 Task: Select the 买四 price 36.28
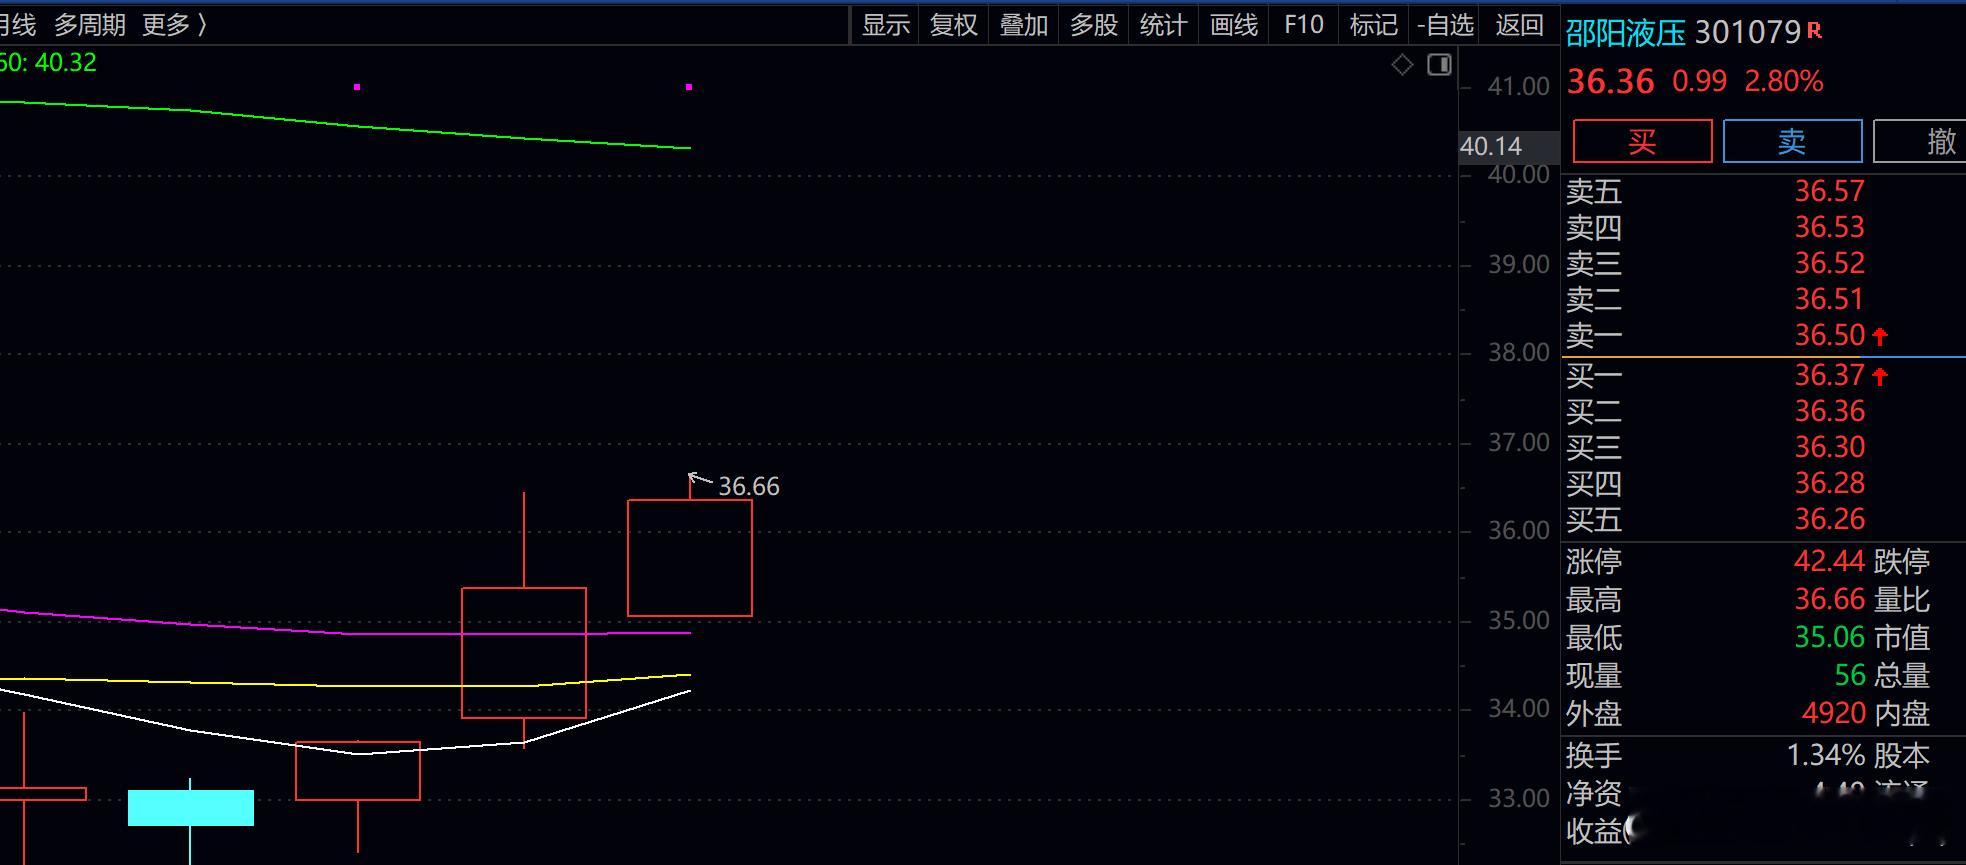(x=1829, y=483)
